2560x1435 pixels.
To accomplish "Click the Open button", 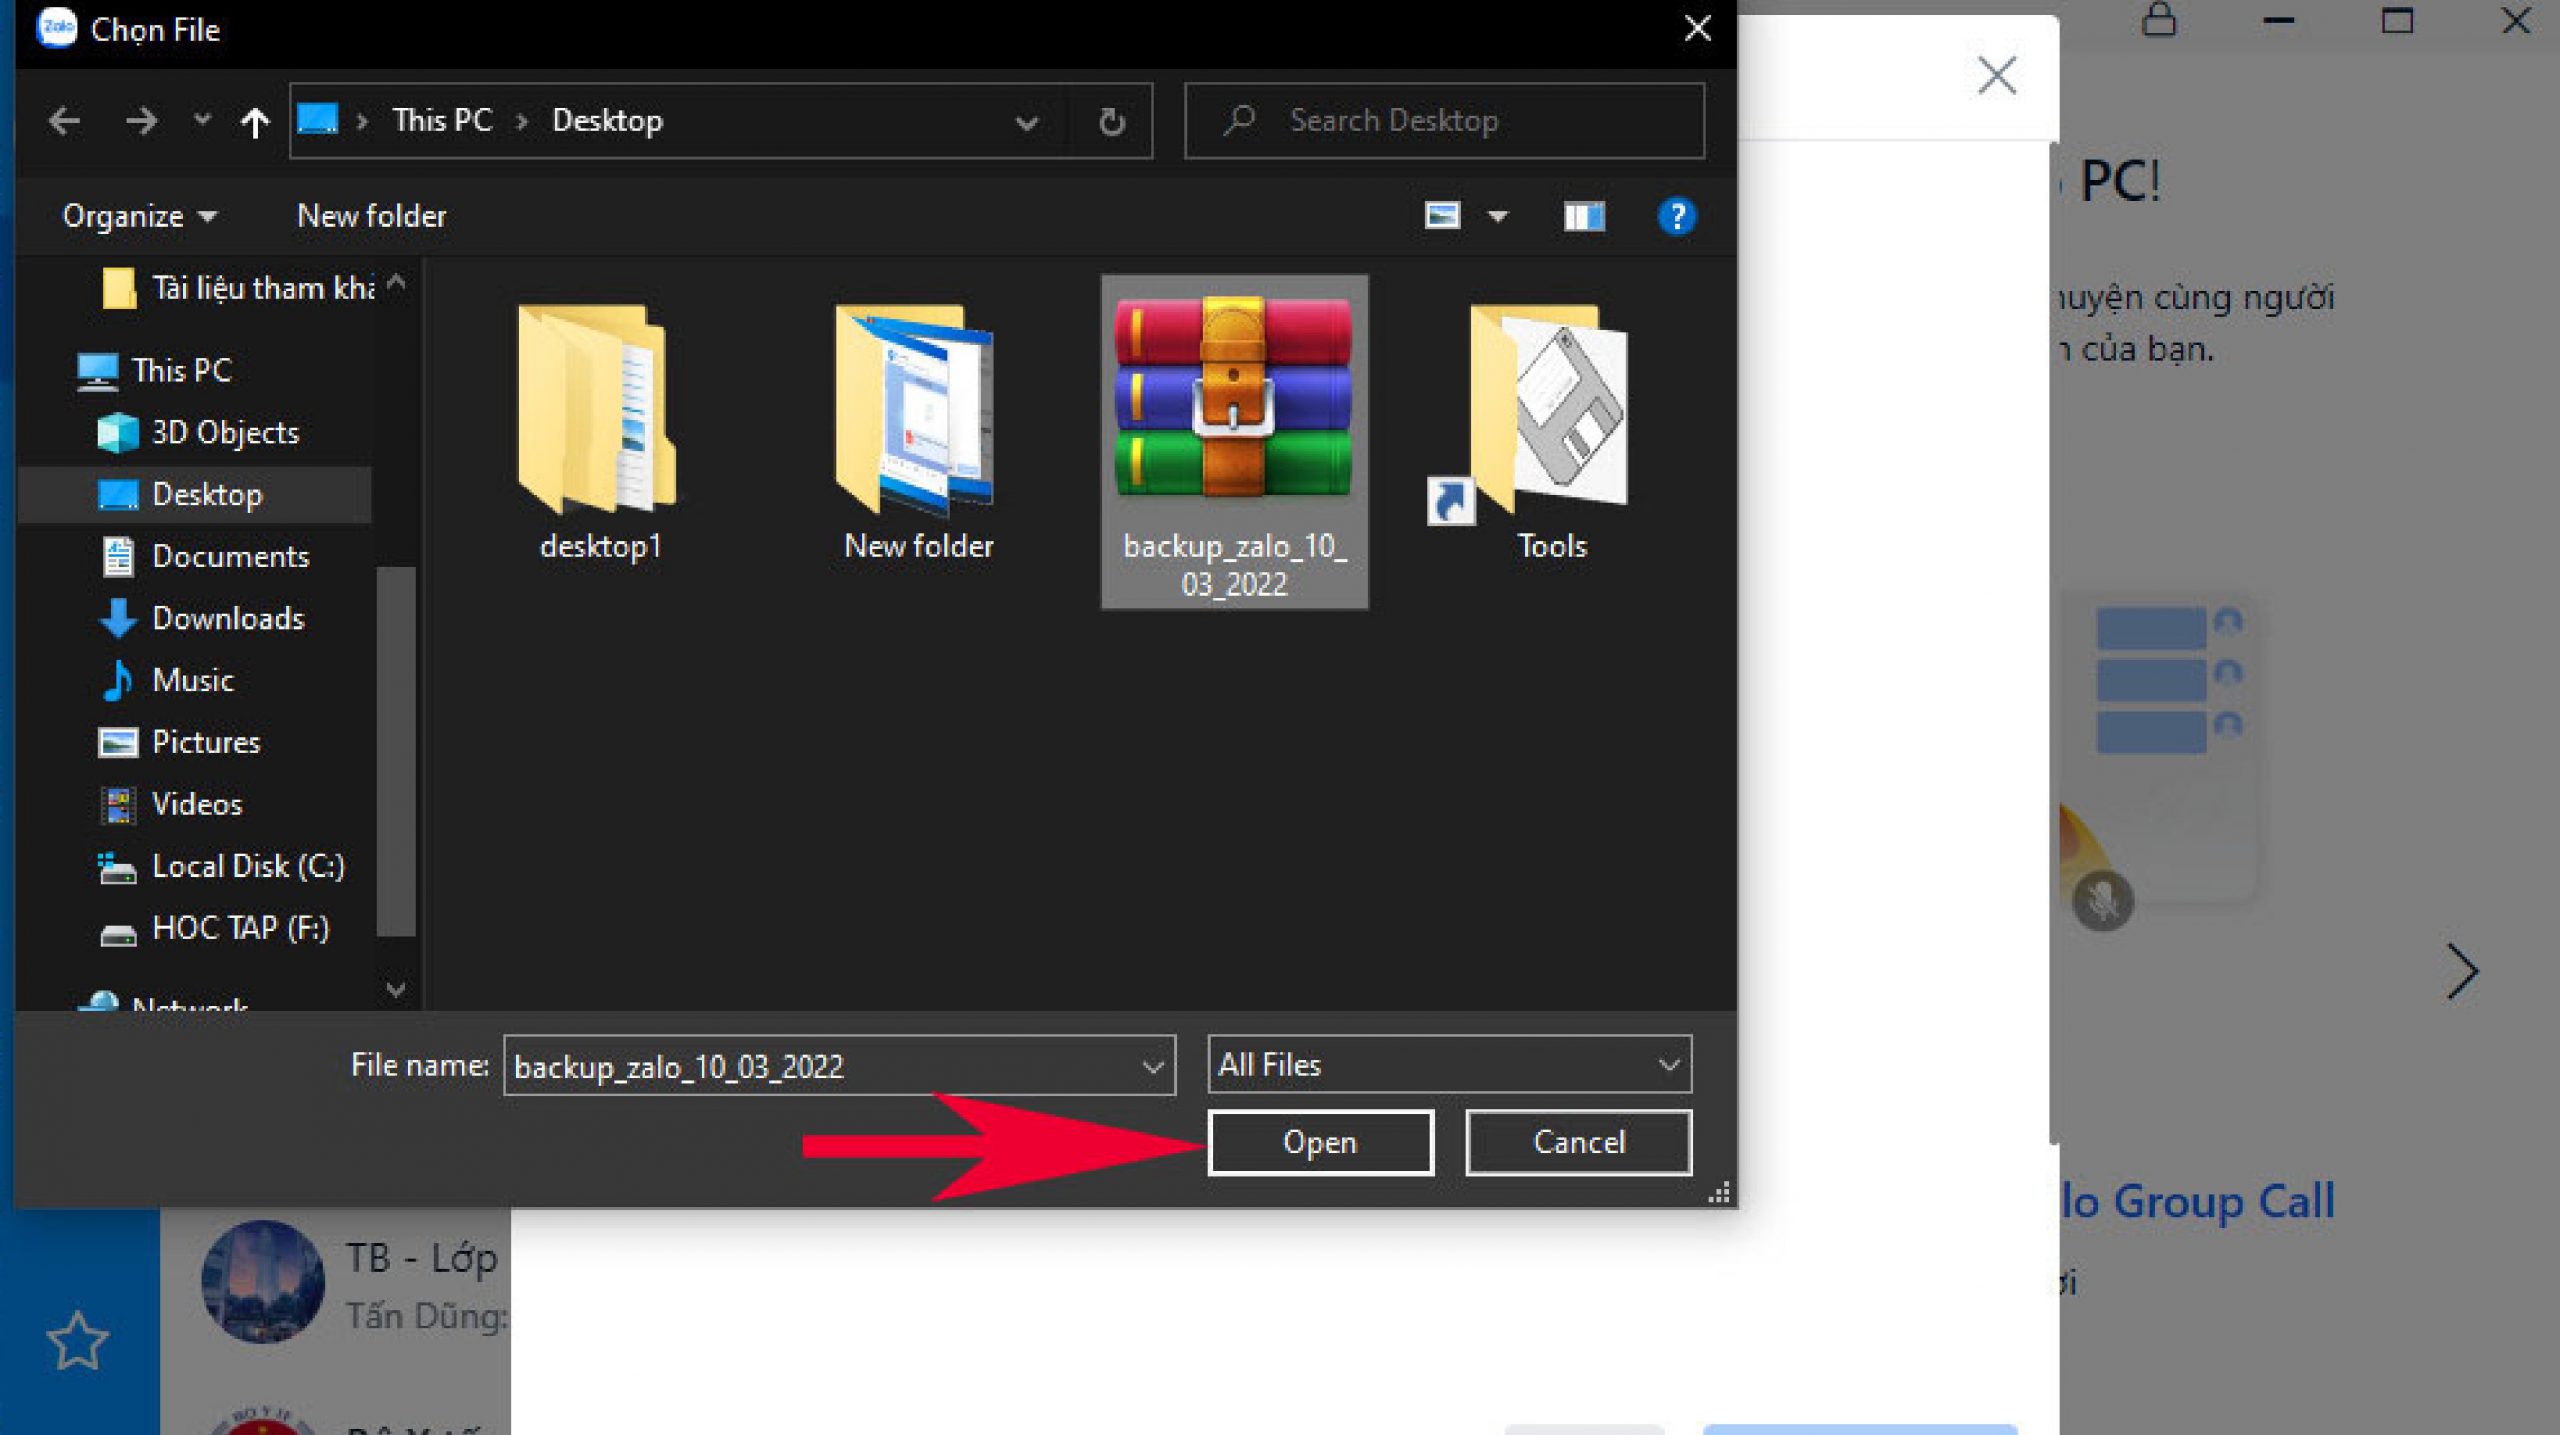I will pyautogui.click(x=1320, y=1142).
